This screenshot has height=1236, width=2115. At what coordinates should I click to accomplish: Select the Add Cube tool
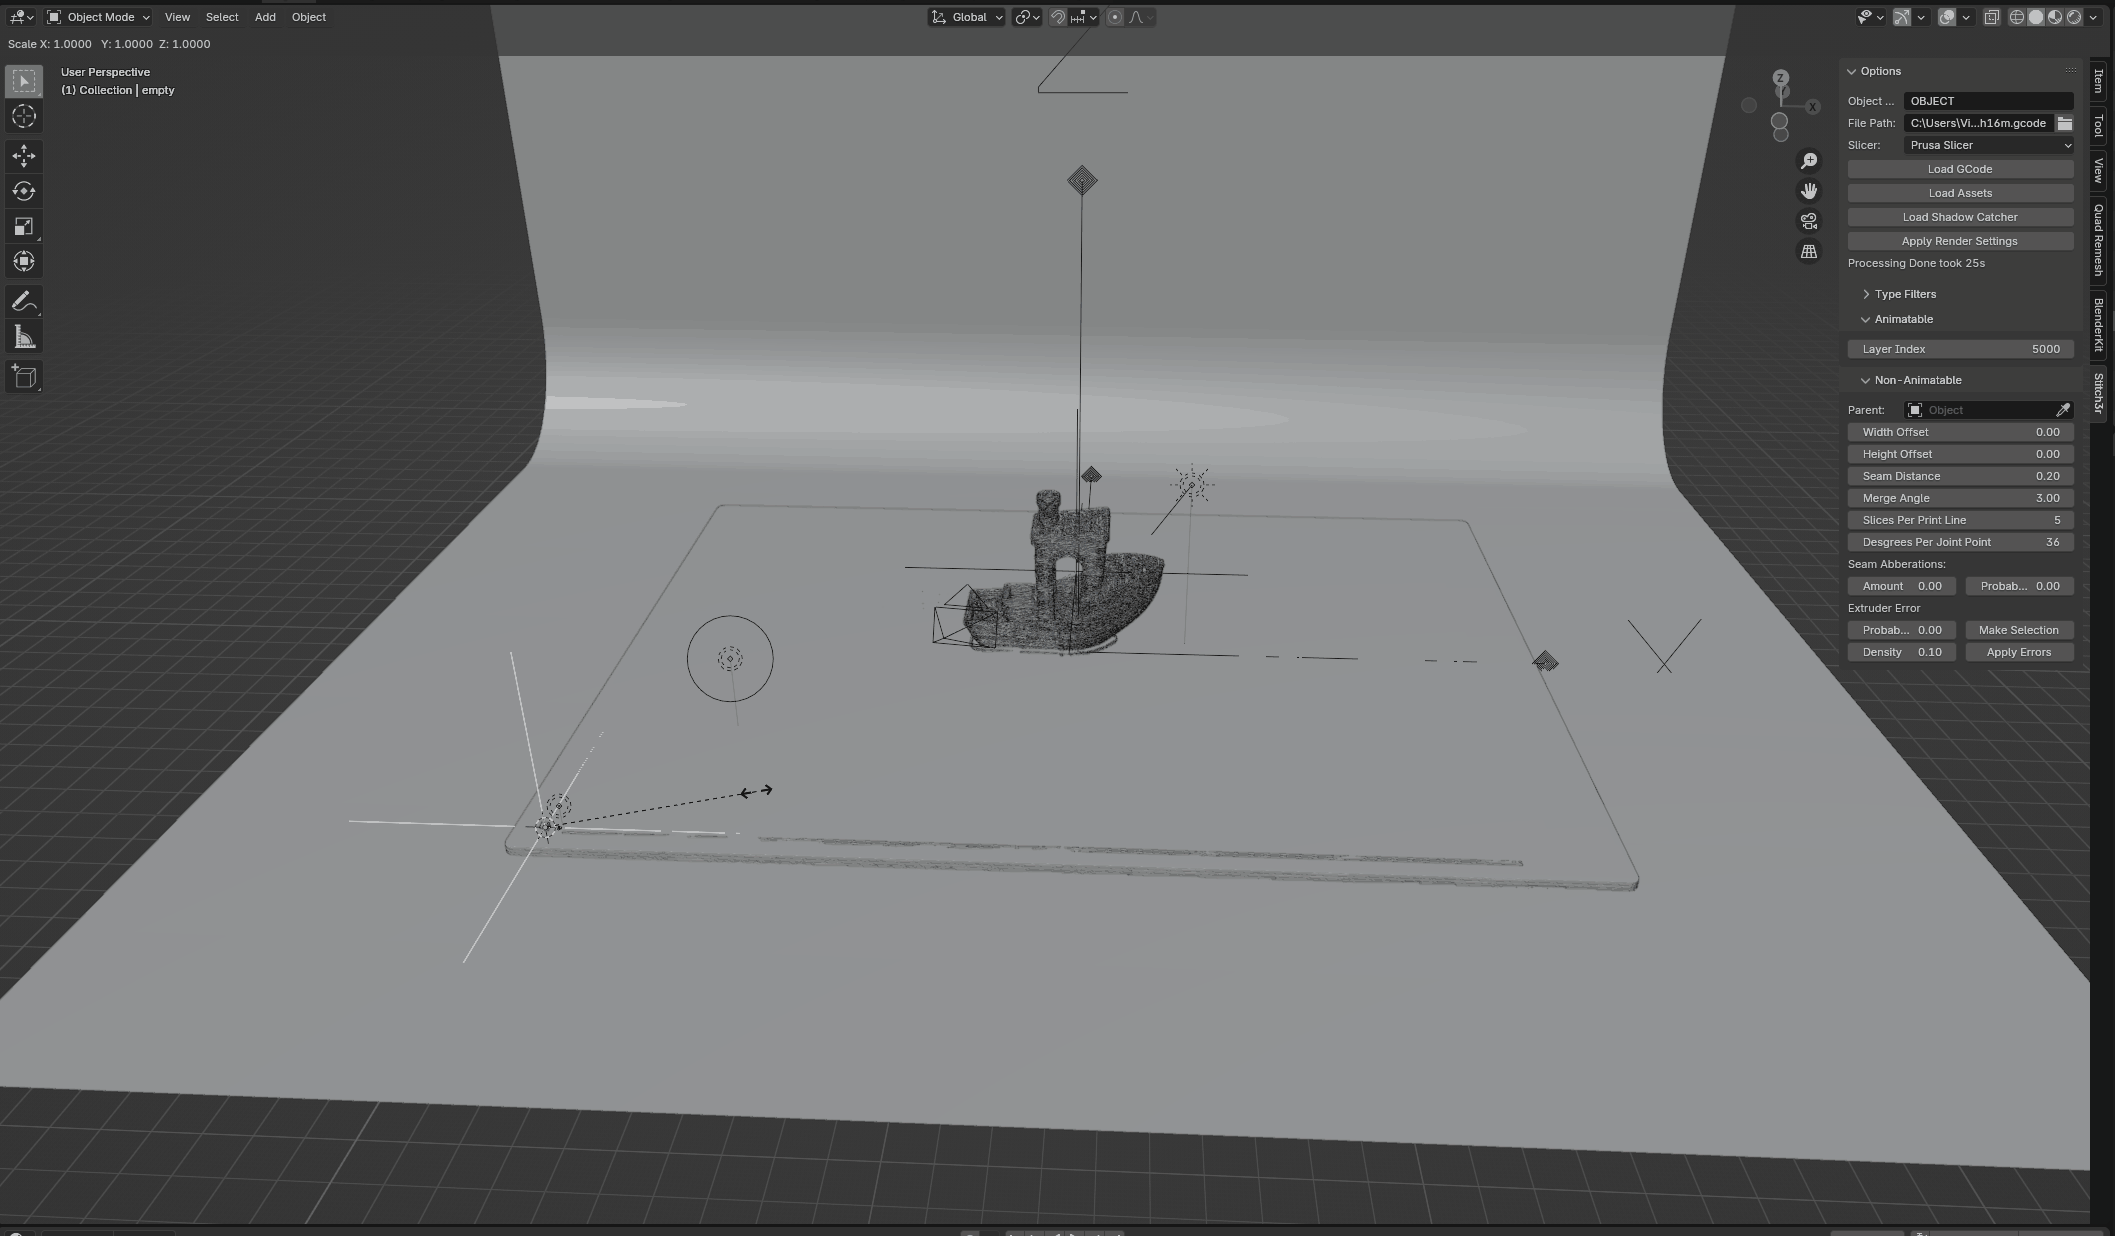point(23,377)
